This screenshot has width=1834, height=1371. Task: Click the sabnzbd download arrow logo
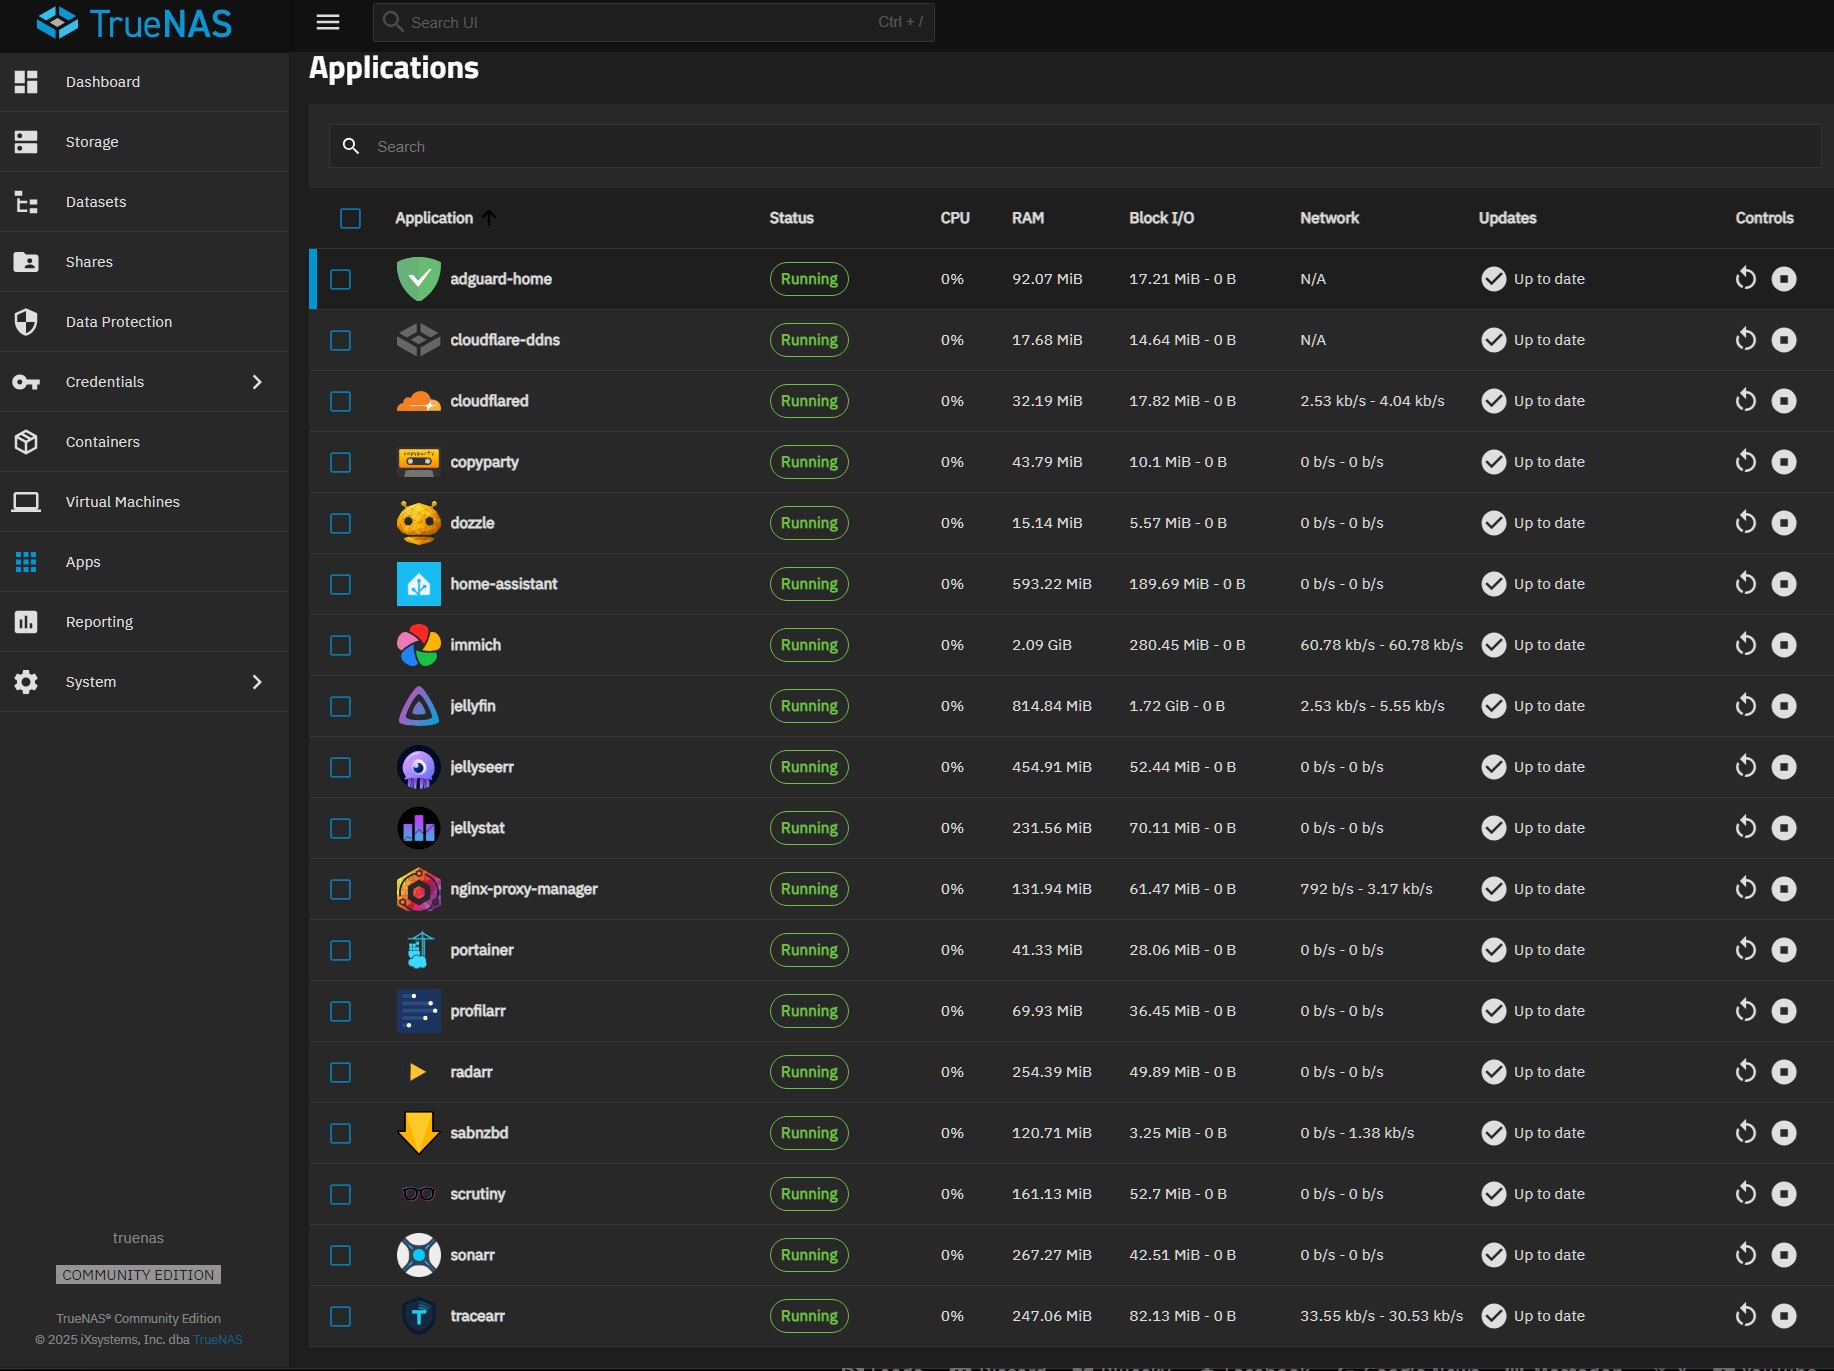(x=419, y=1133)
